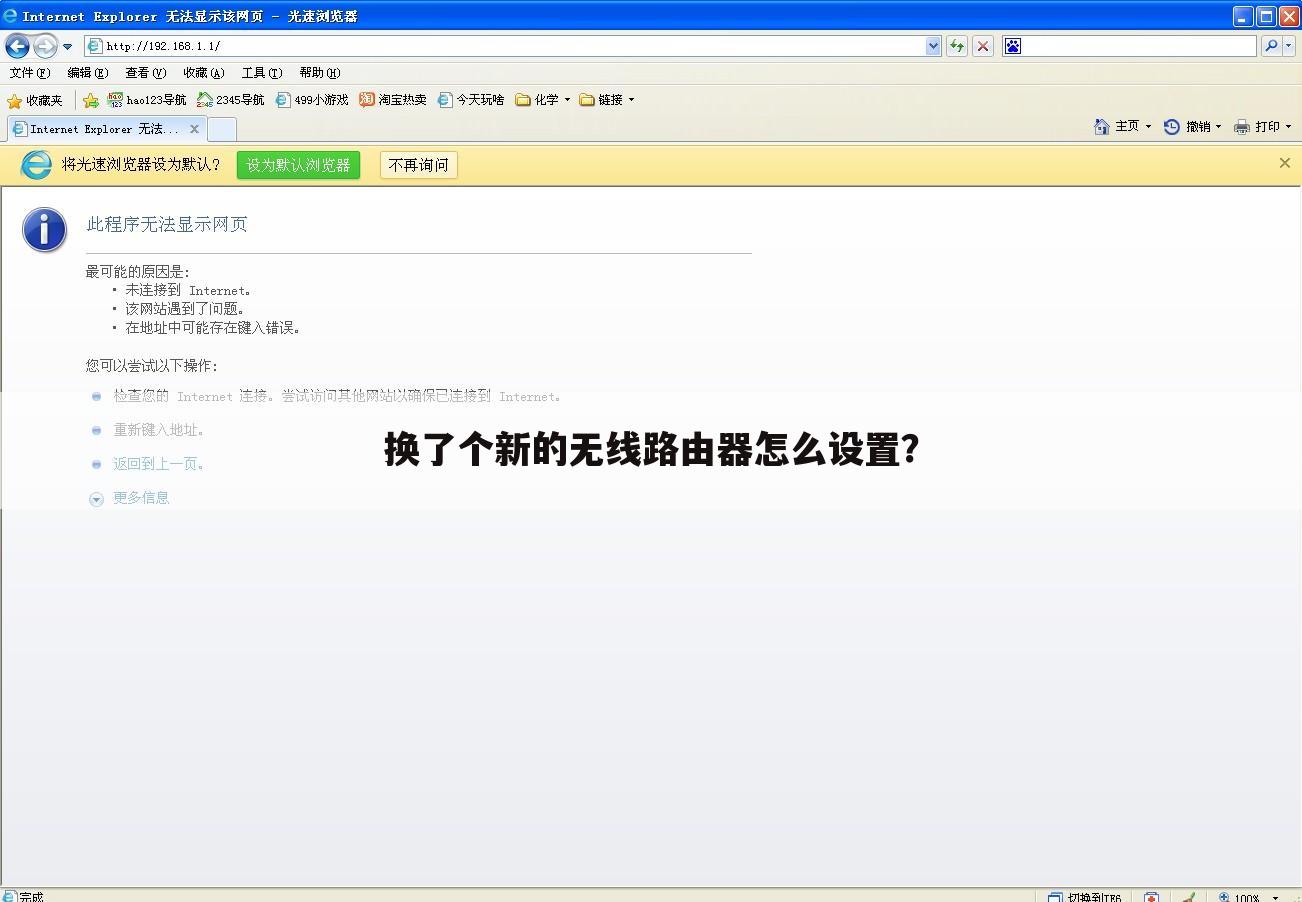This screenshot has width=1302, height=902.
Task: Click the 此程序无法显示网页 heading
Action: point(167,224)
